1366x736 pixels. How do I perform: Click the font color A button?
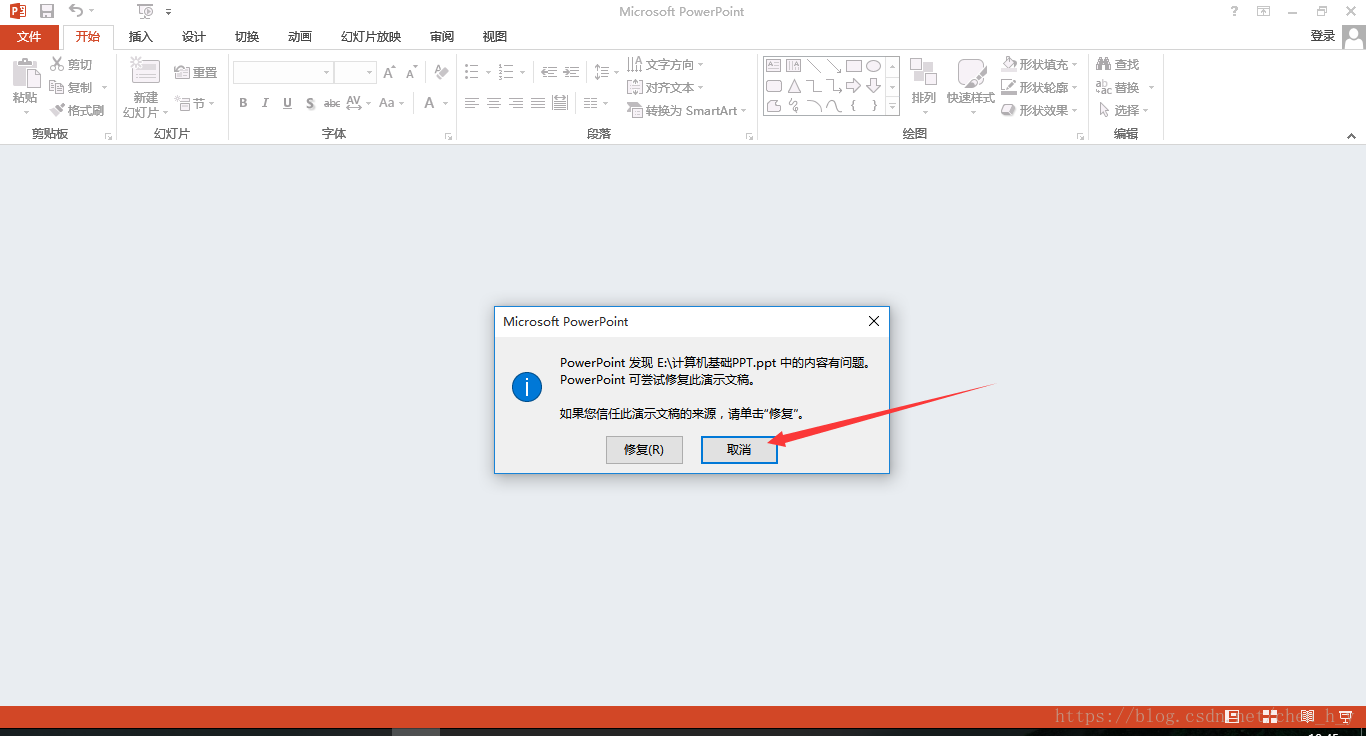(429, 103)
